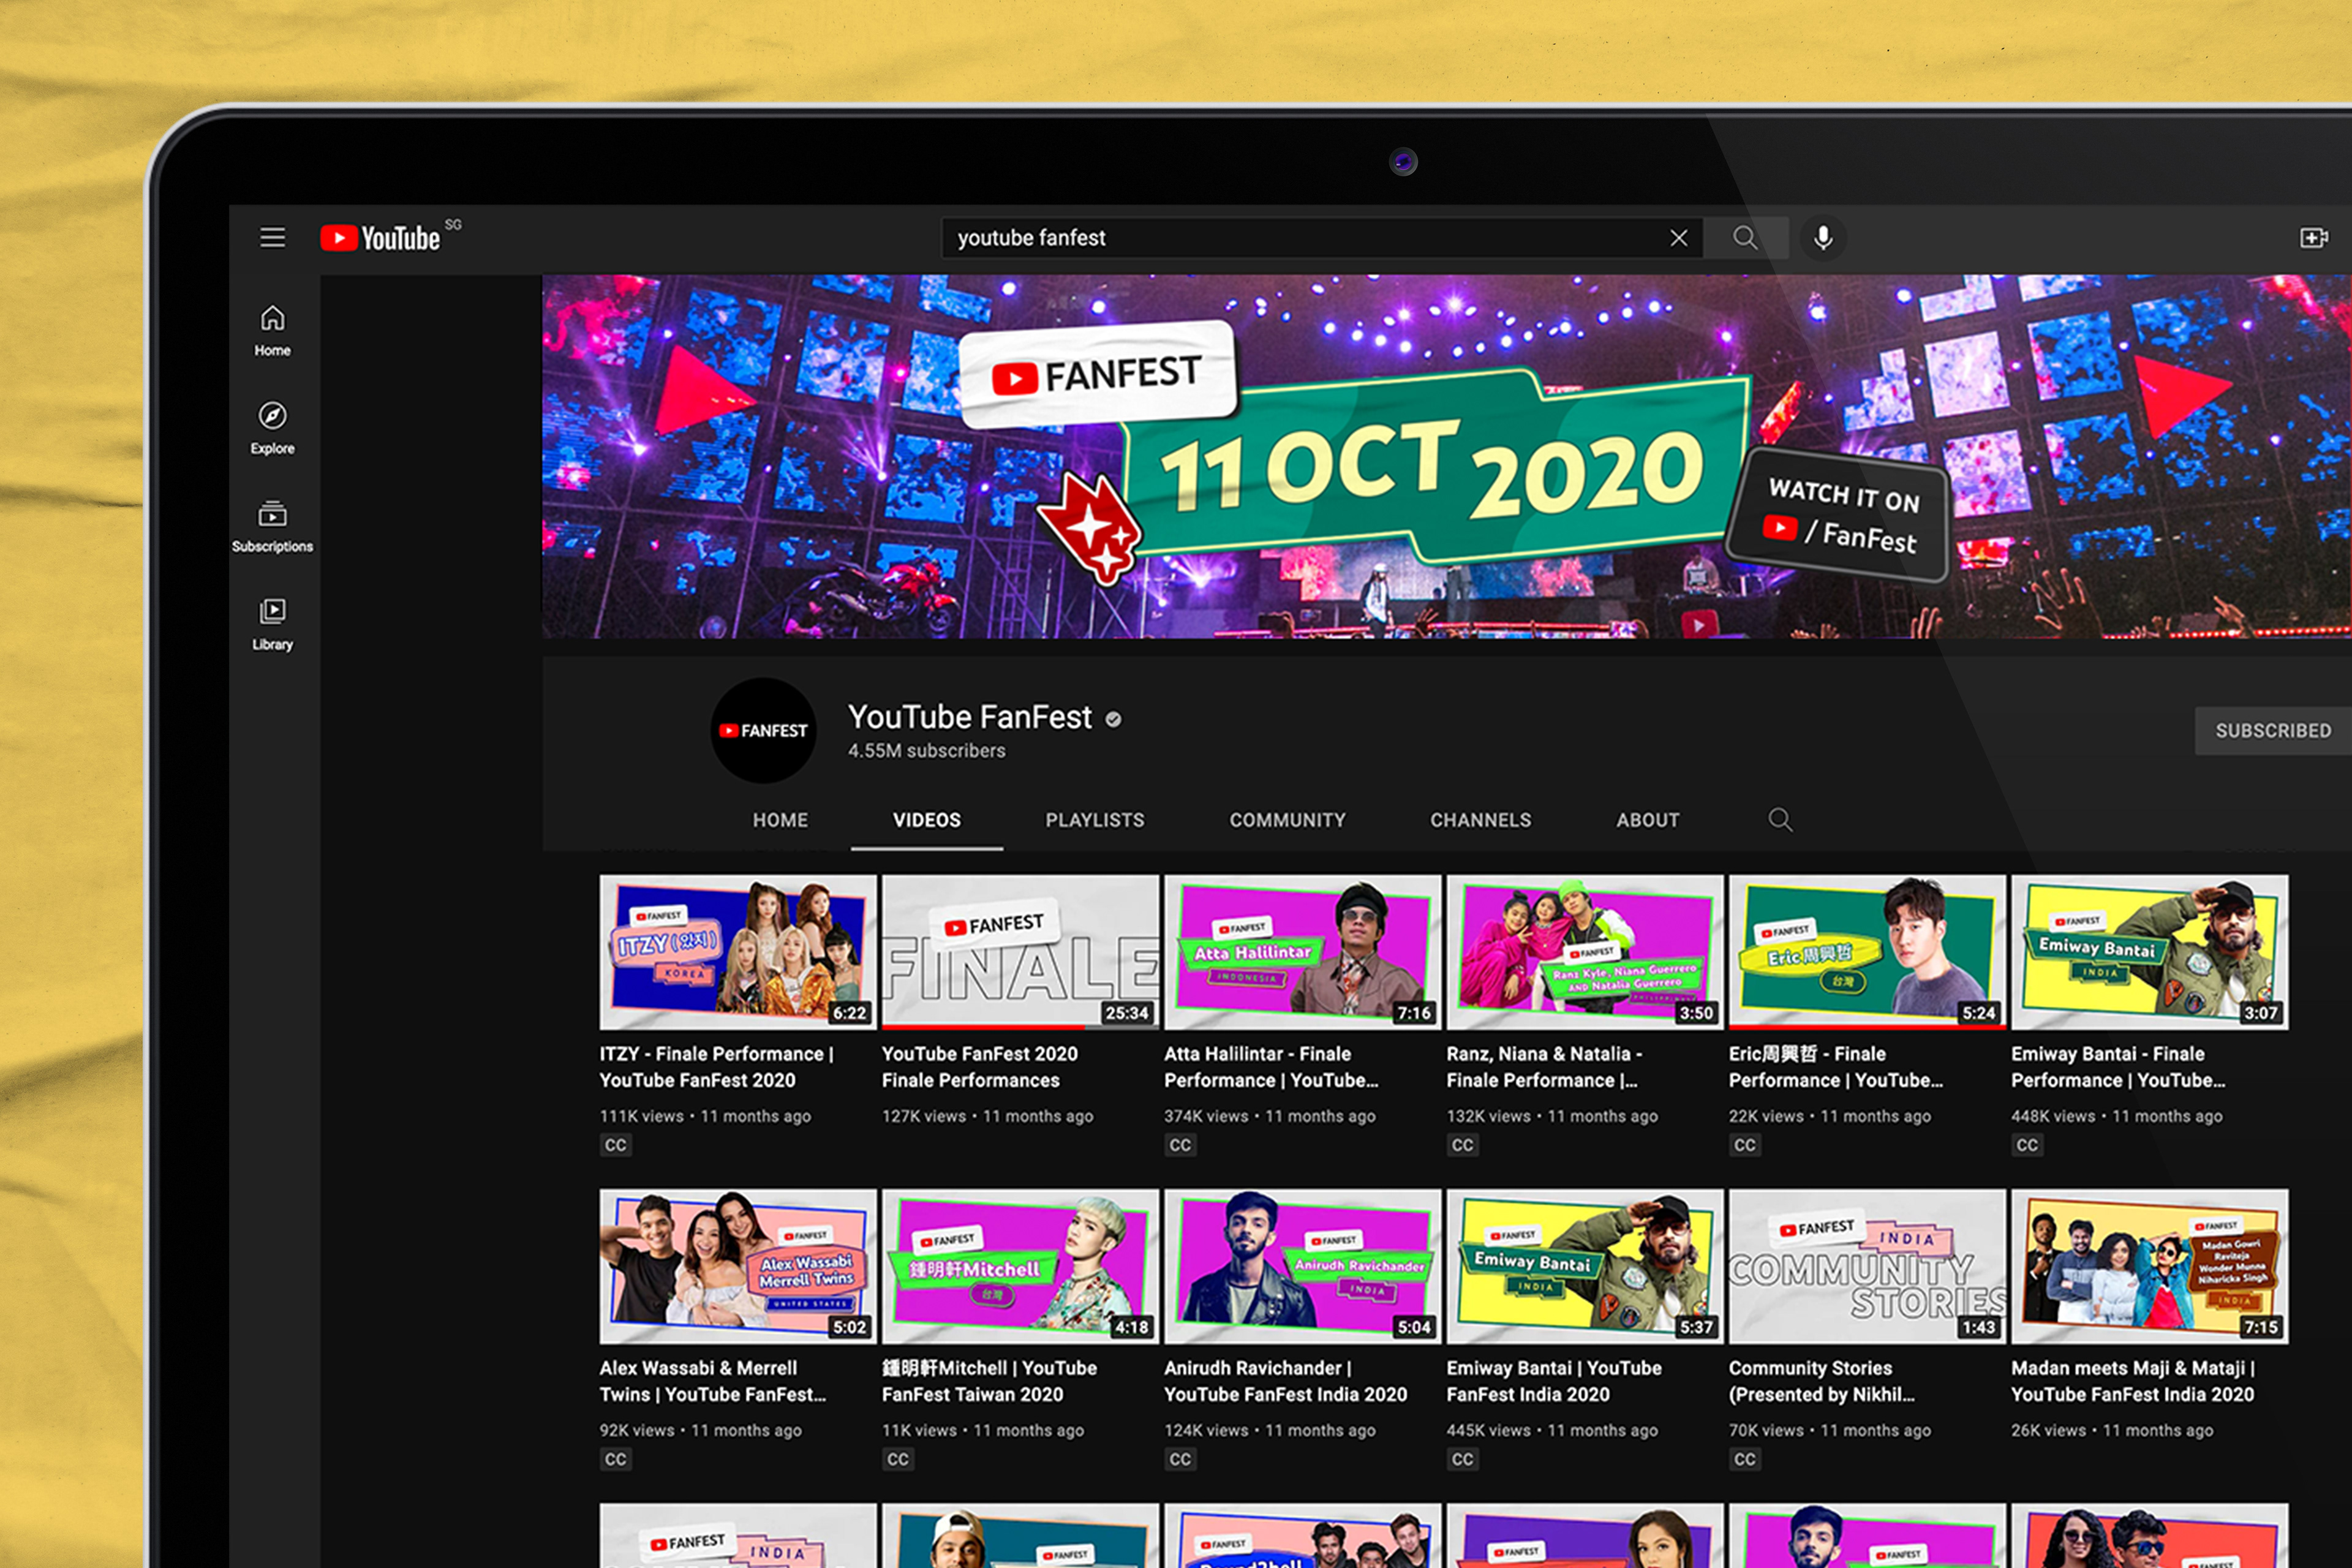This screenshot has height=1568, width=2352.
Task: Open Alex Wassabi & Merrell Twins thumbnail
Action: (738, 1266)
